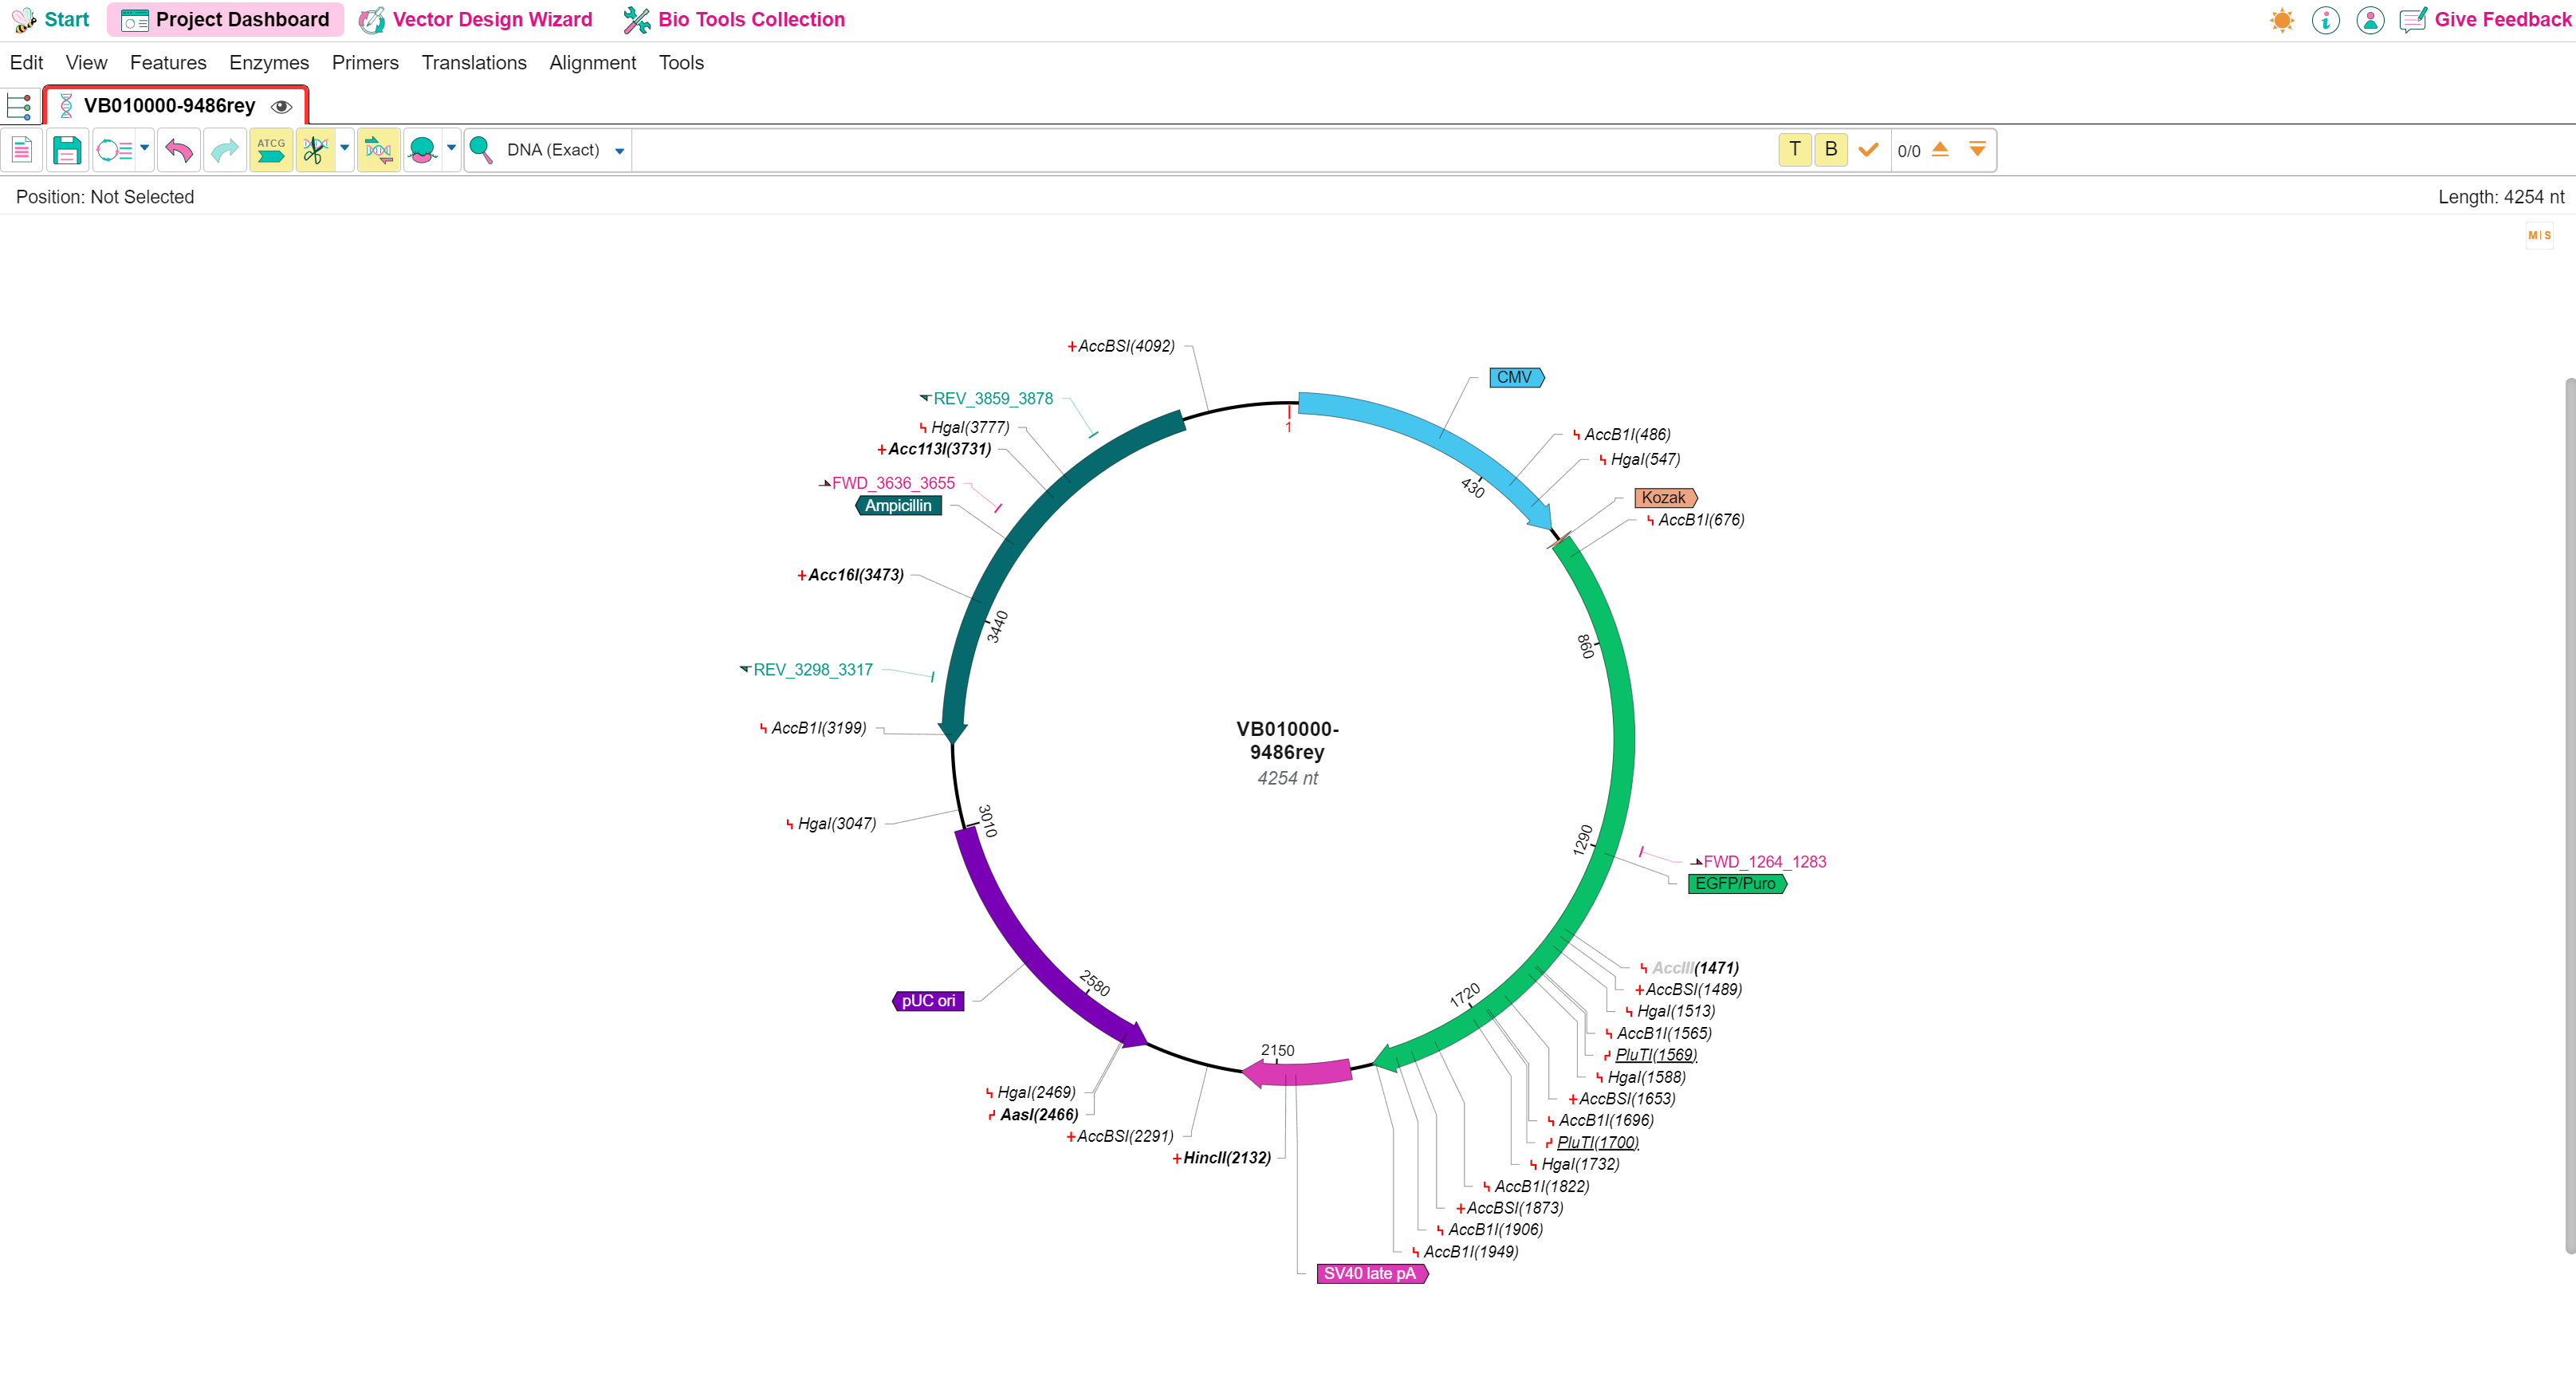Click the restriction enzyme scissors icon
The image size is (2576, 1393).
pos(316,150)
